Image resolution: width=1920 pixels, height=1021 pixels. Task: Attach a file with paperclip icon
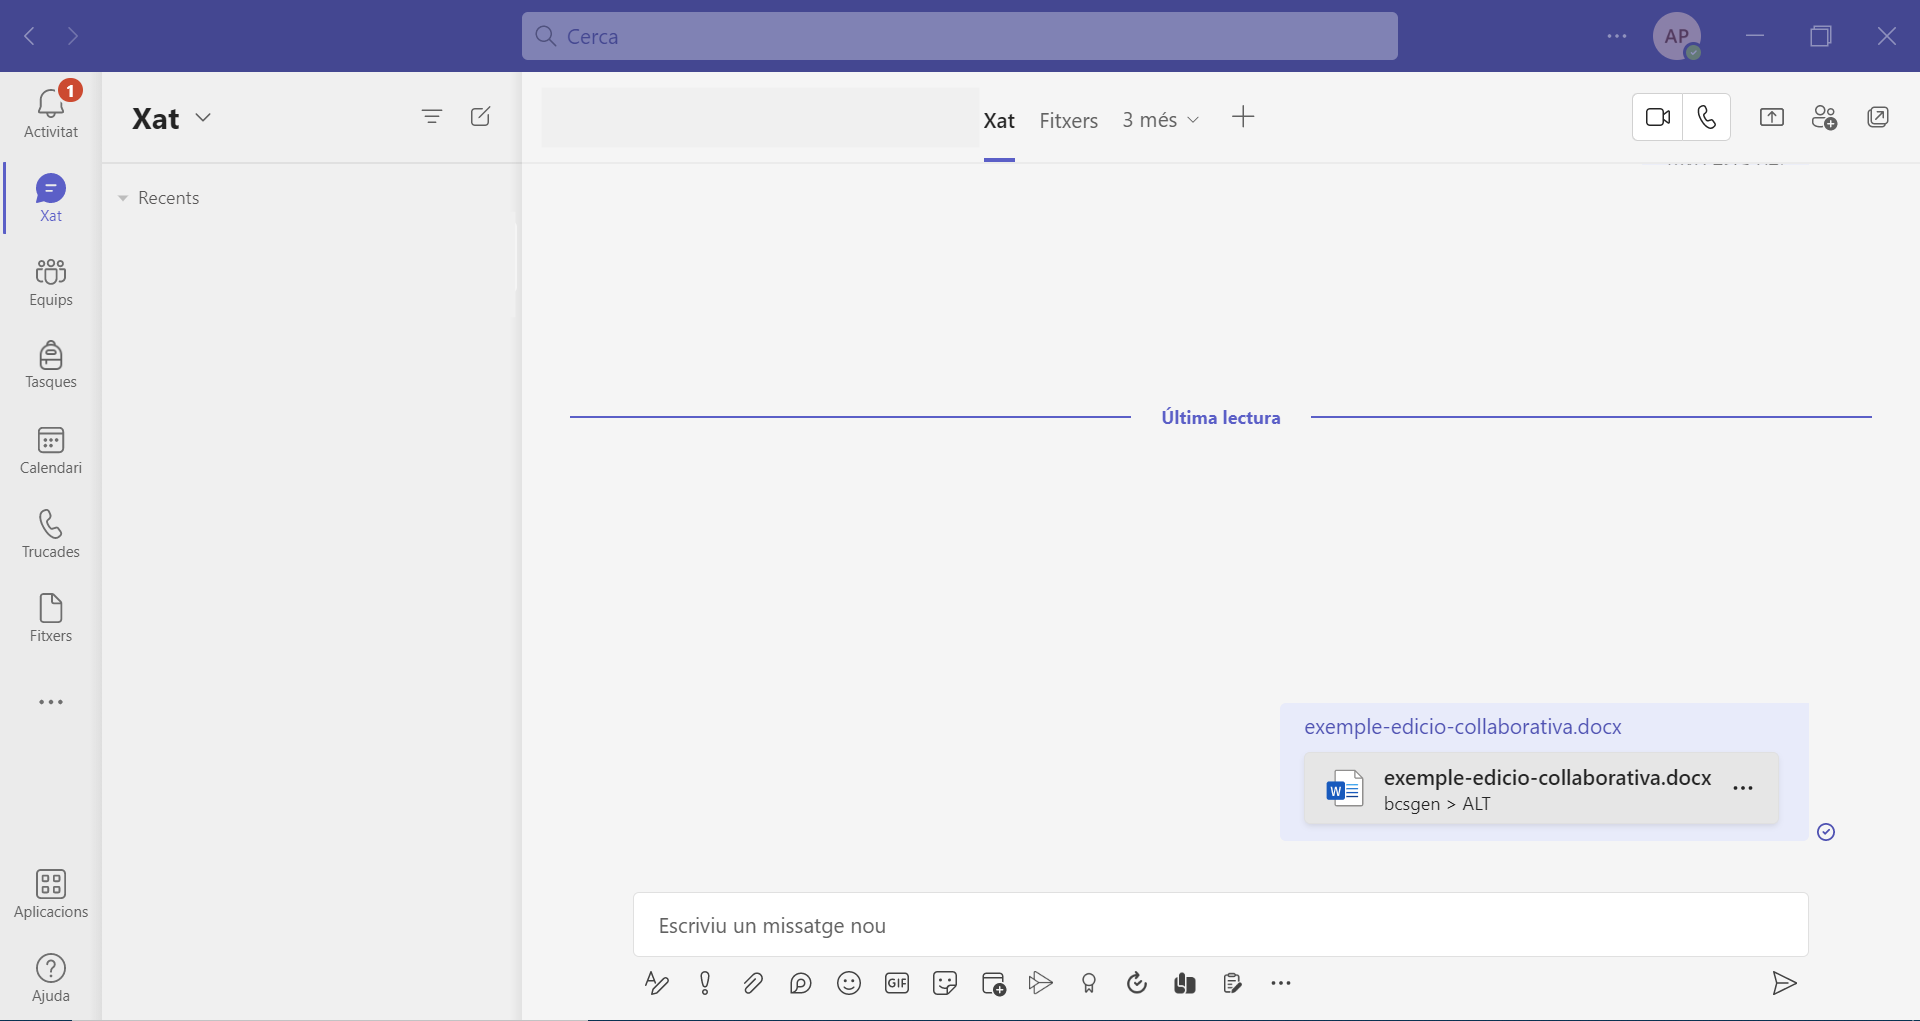click(753, 983)
